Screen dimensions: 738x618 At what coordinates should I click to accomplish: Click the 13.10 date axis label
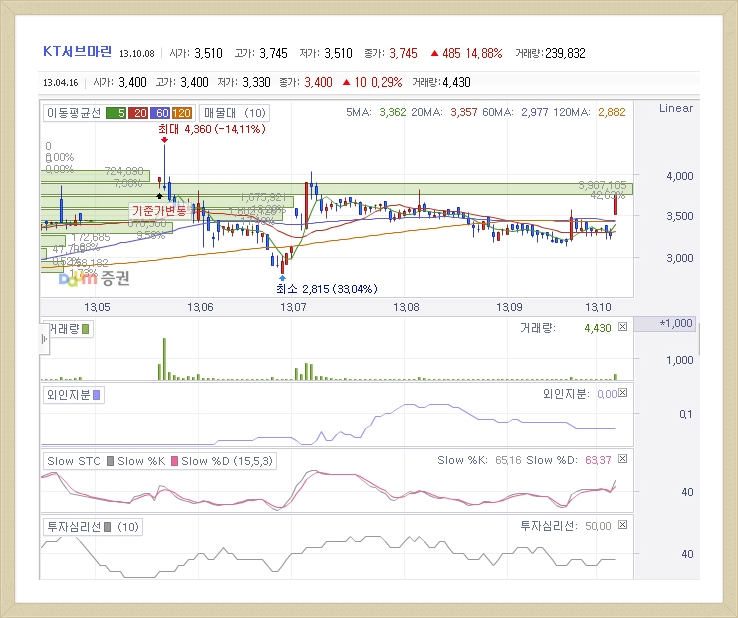tap(598, 307)
